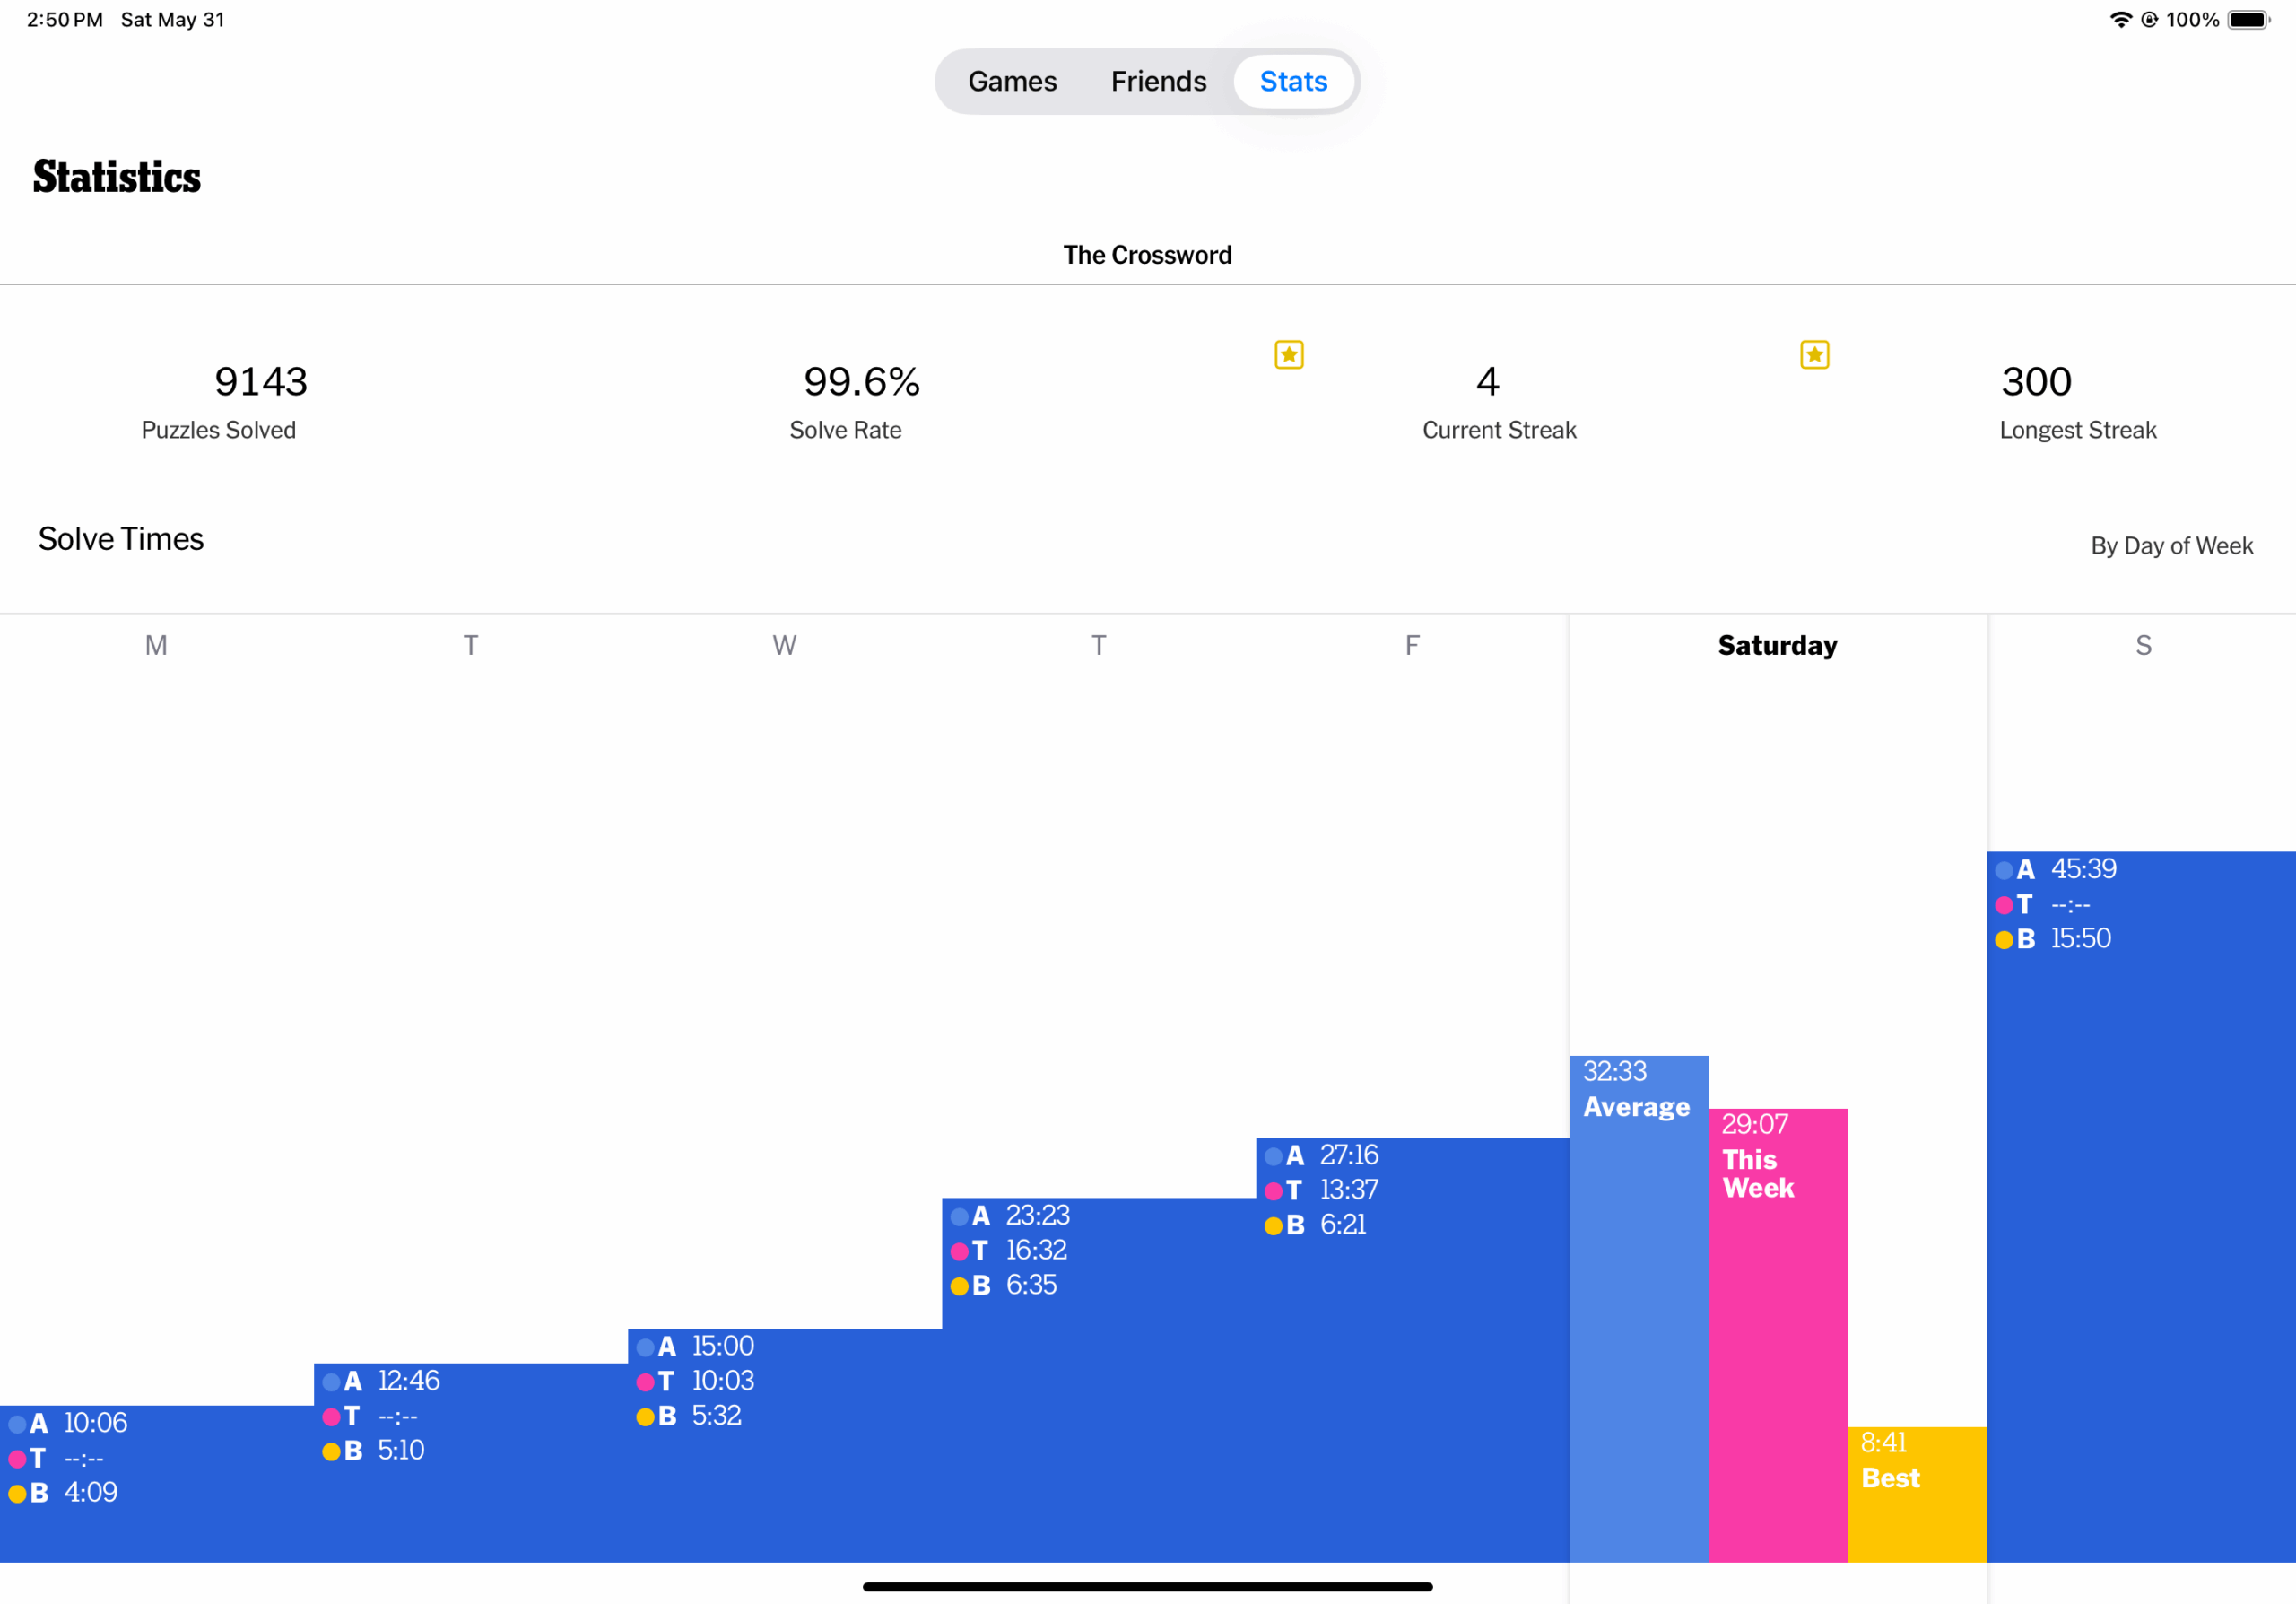Tap The Crossword section heading
The image size is (2296, 1604).
coord(1147,255)
